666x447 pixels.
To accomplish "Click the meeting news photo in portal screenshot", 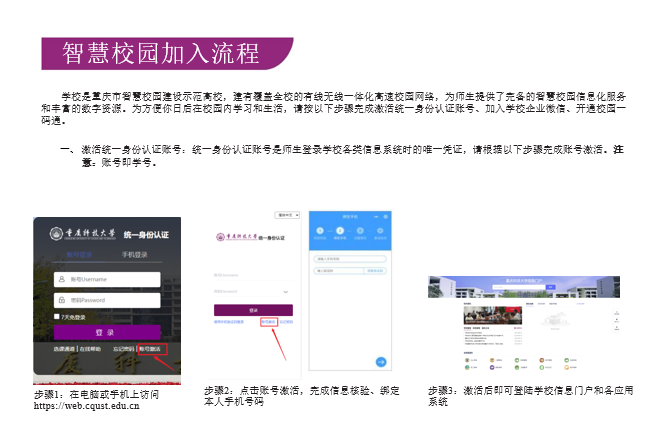I will 493,315.
